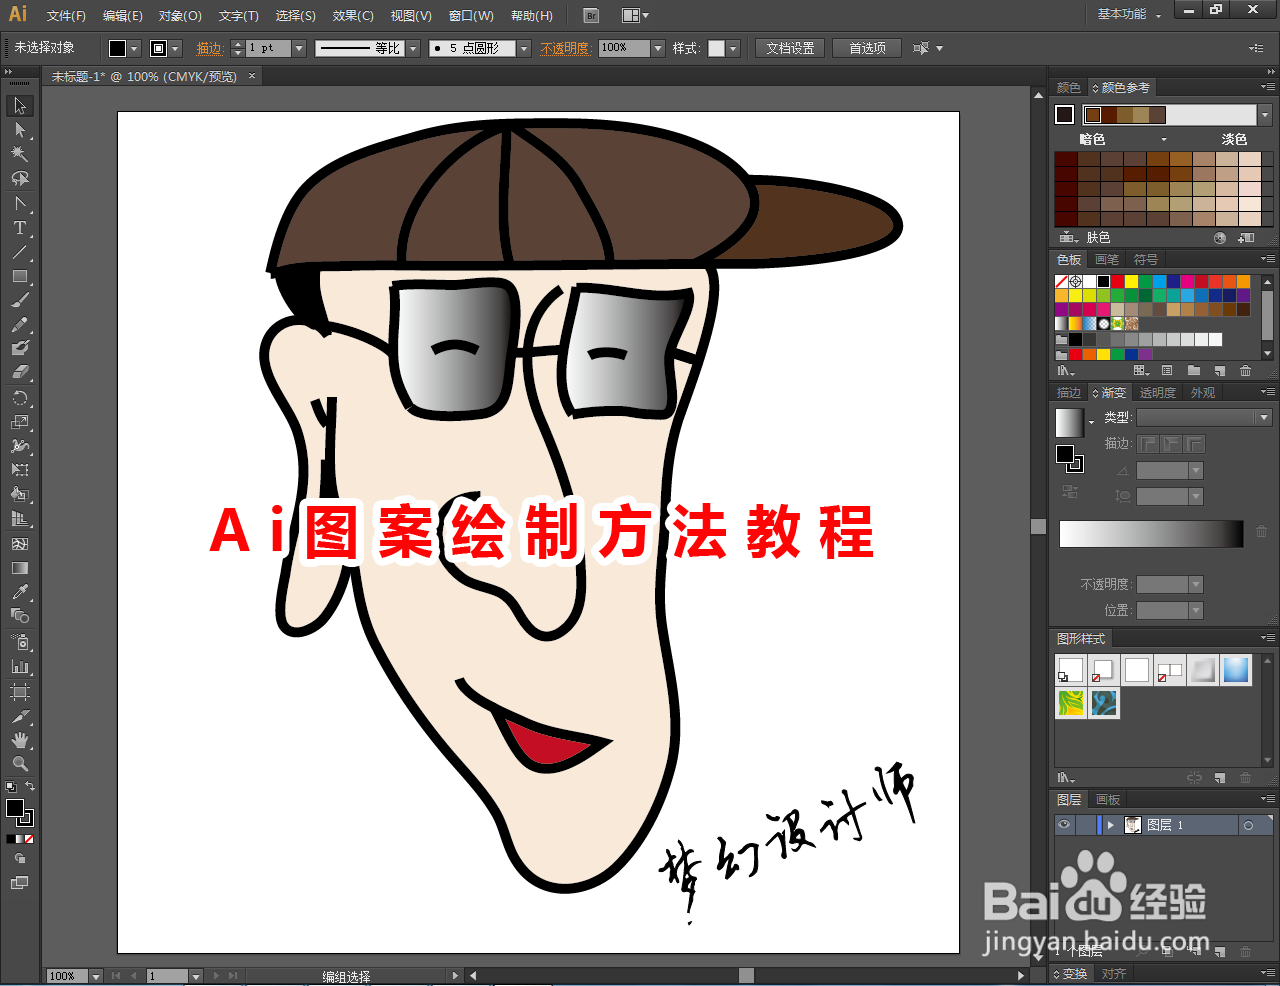The width and height of the screenshot is (1280, 986).
Task: Click the 文档设置 button
Action: 789,47
